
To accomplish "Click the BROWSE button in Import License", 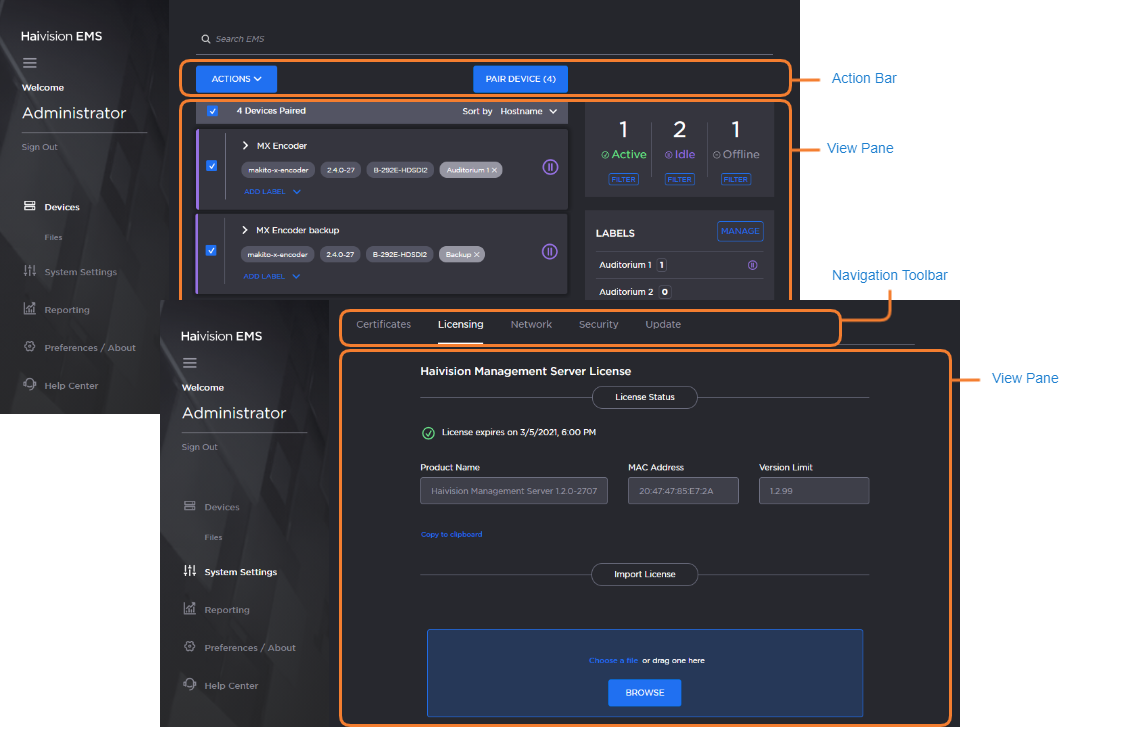I will click(x=644, y=693).
